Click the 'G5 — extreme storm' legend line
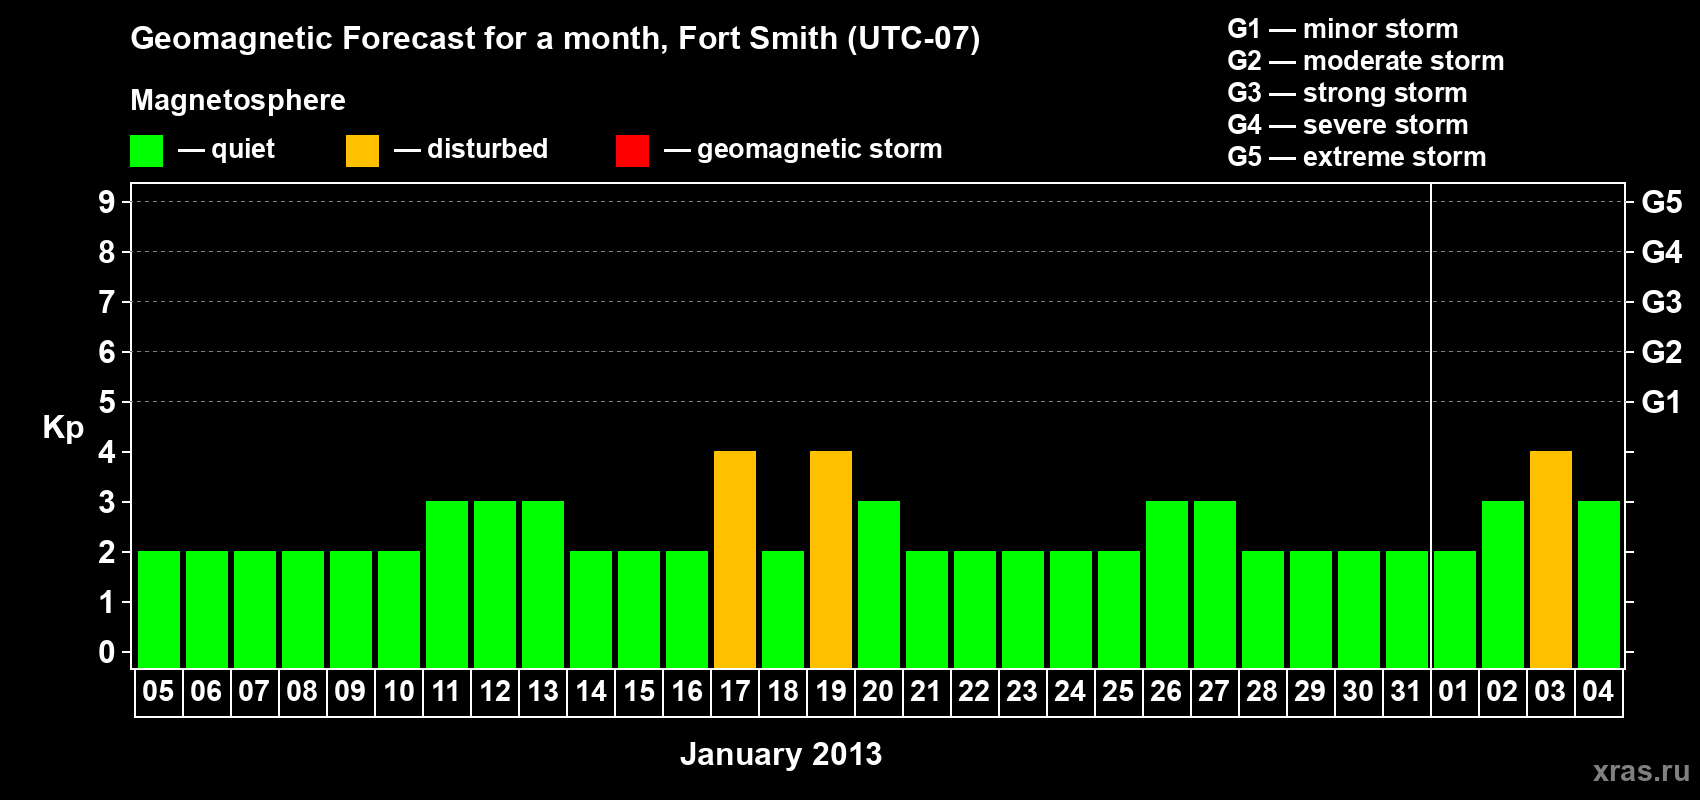The width and height of the screenshot is (1700, 800). (x=1356, y=157)
